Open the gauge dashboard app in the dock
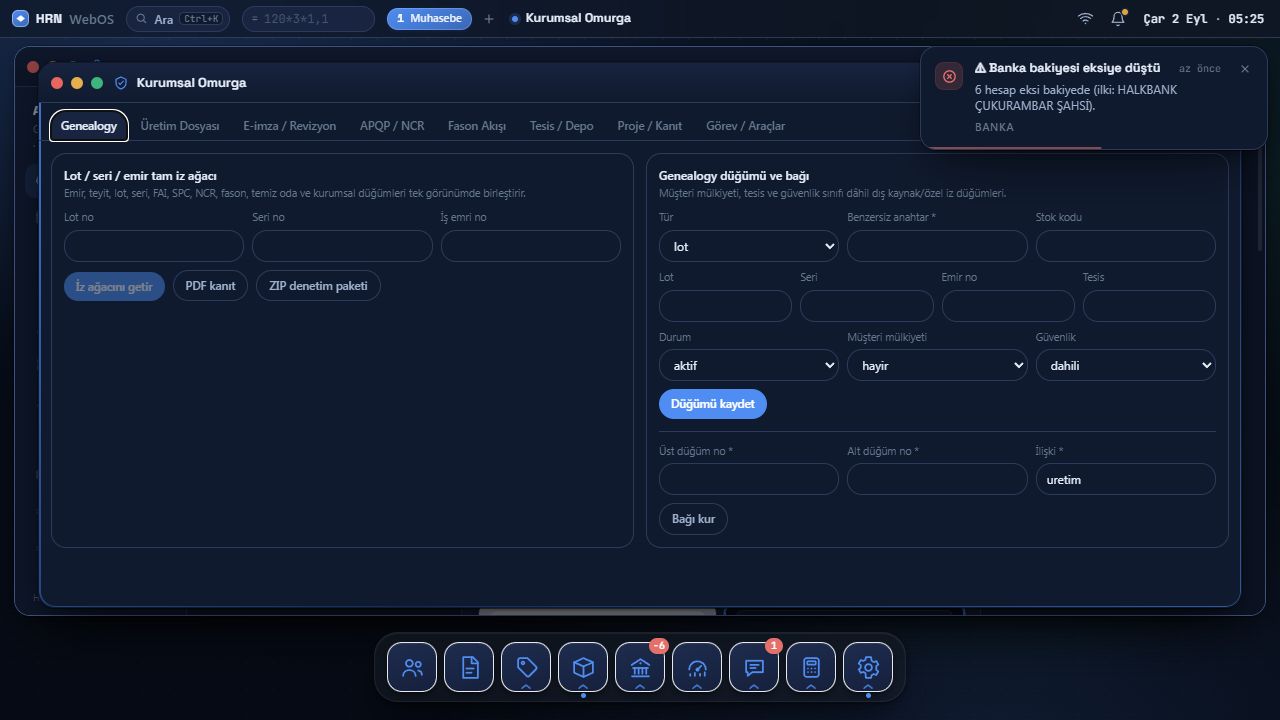The height and width of the screenshot is (720, 1280). 697,667
